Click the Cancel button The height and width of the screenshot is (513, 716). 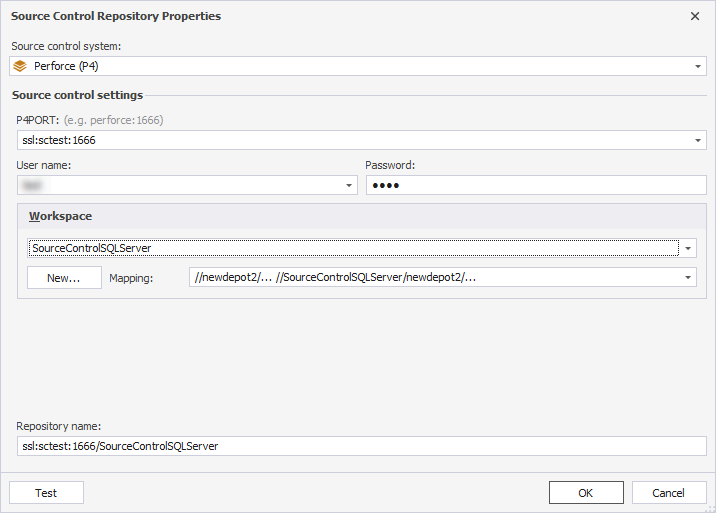click(x=669, y=493)
